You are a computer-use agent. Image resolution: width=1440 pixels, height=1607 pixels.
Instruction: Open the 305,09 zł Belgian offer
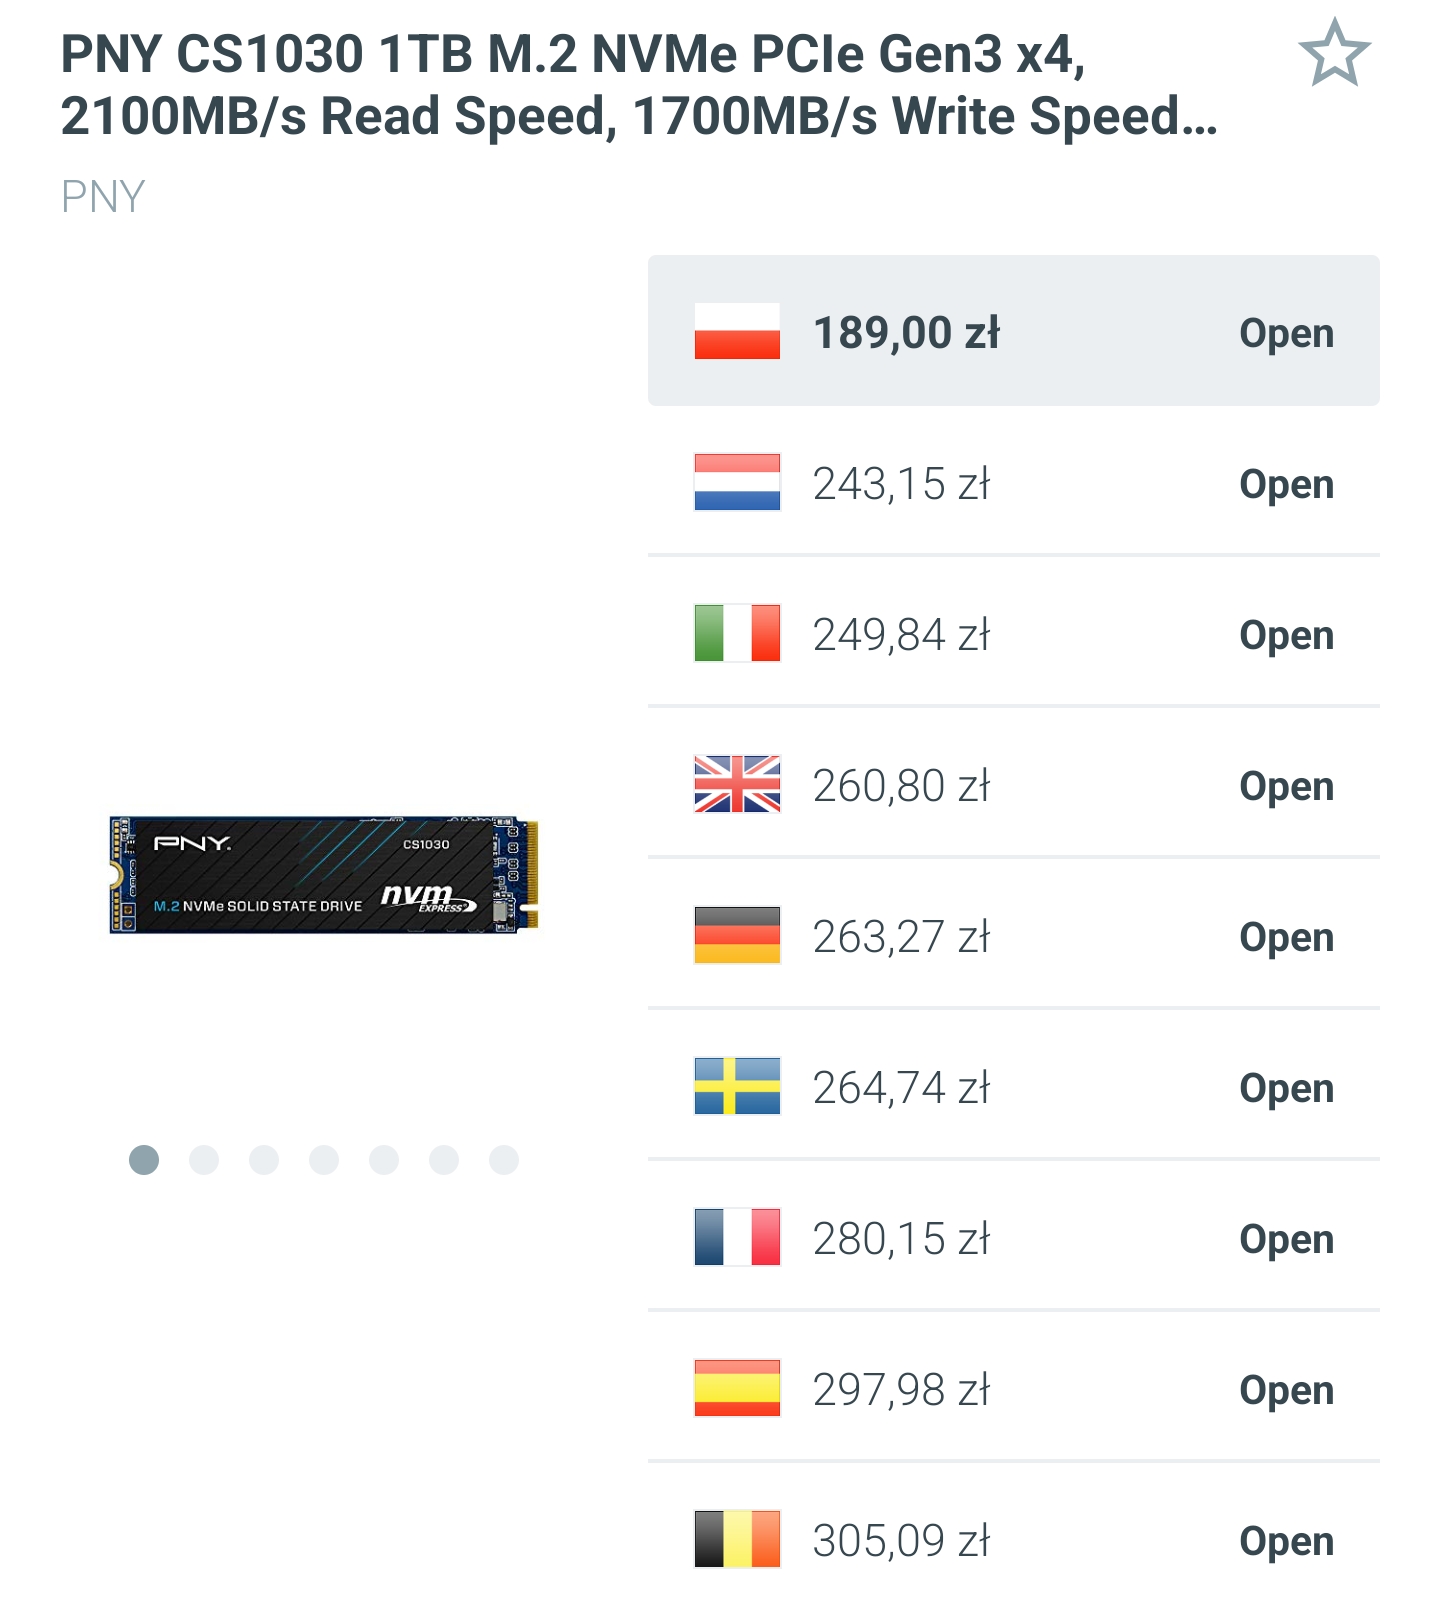1286,1541
